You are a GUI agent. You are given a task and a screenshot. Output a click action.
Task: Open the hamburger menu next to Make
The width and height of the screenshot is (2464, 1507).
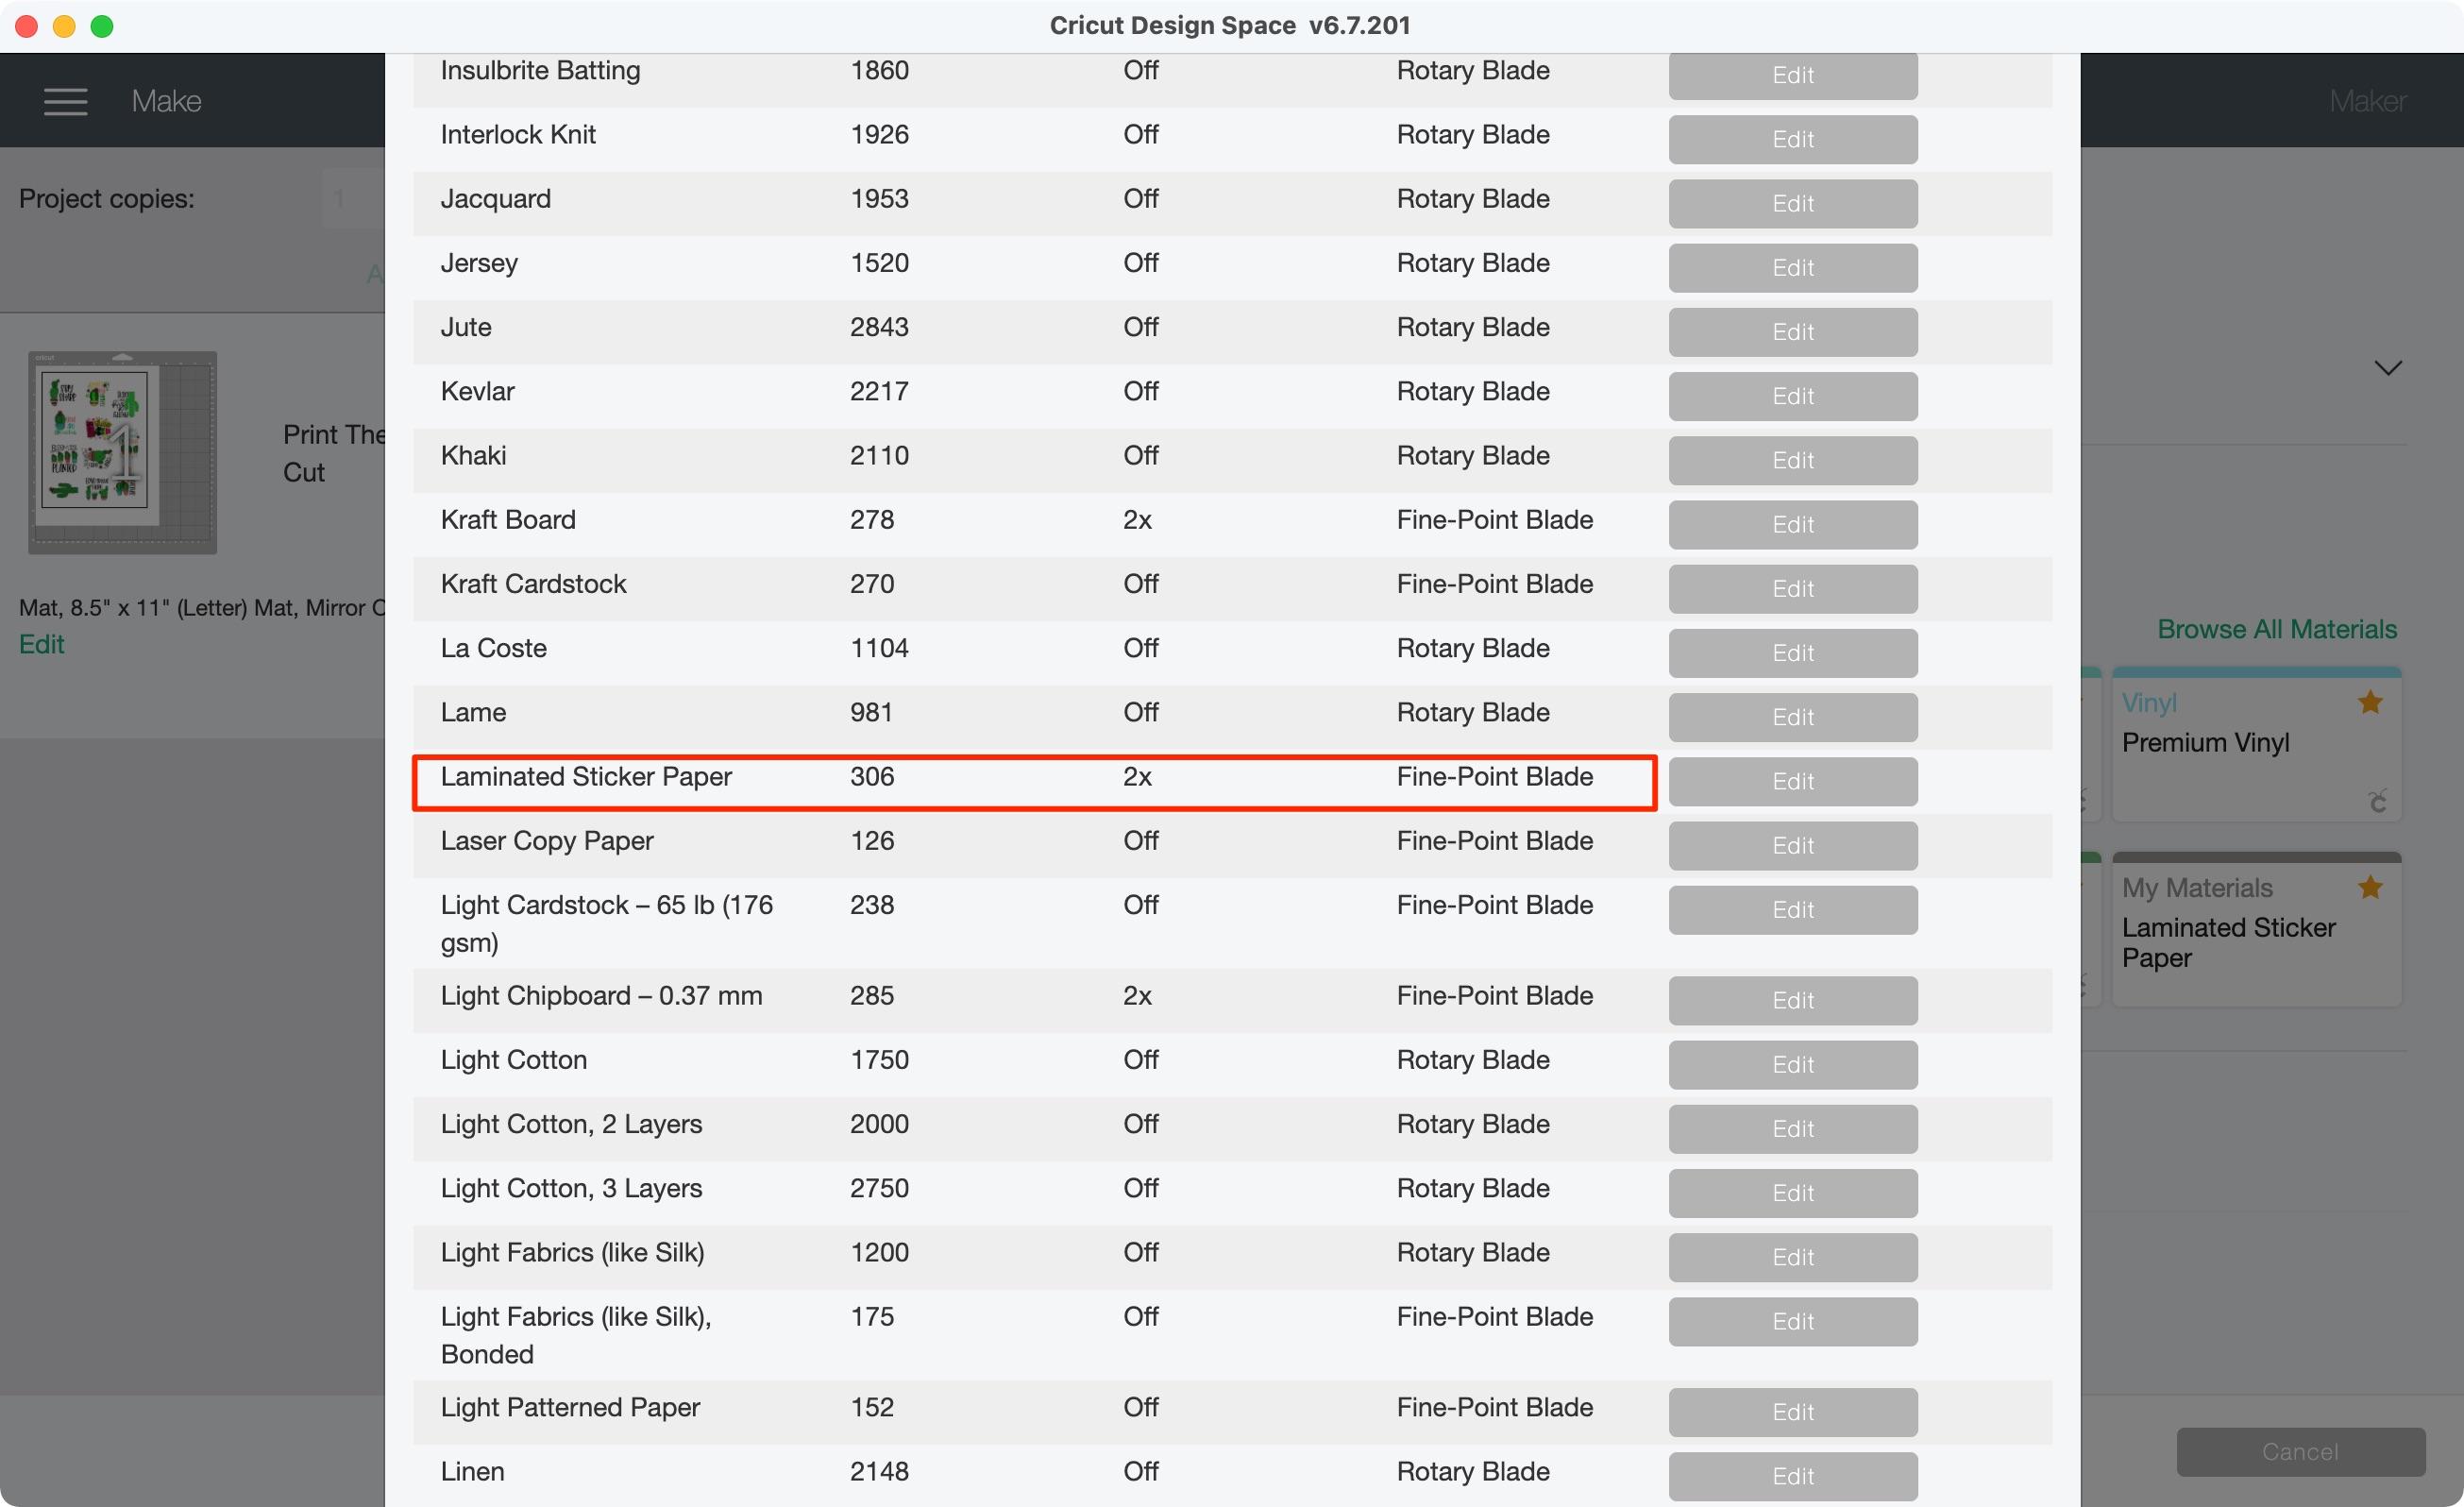65,101
